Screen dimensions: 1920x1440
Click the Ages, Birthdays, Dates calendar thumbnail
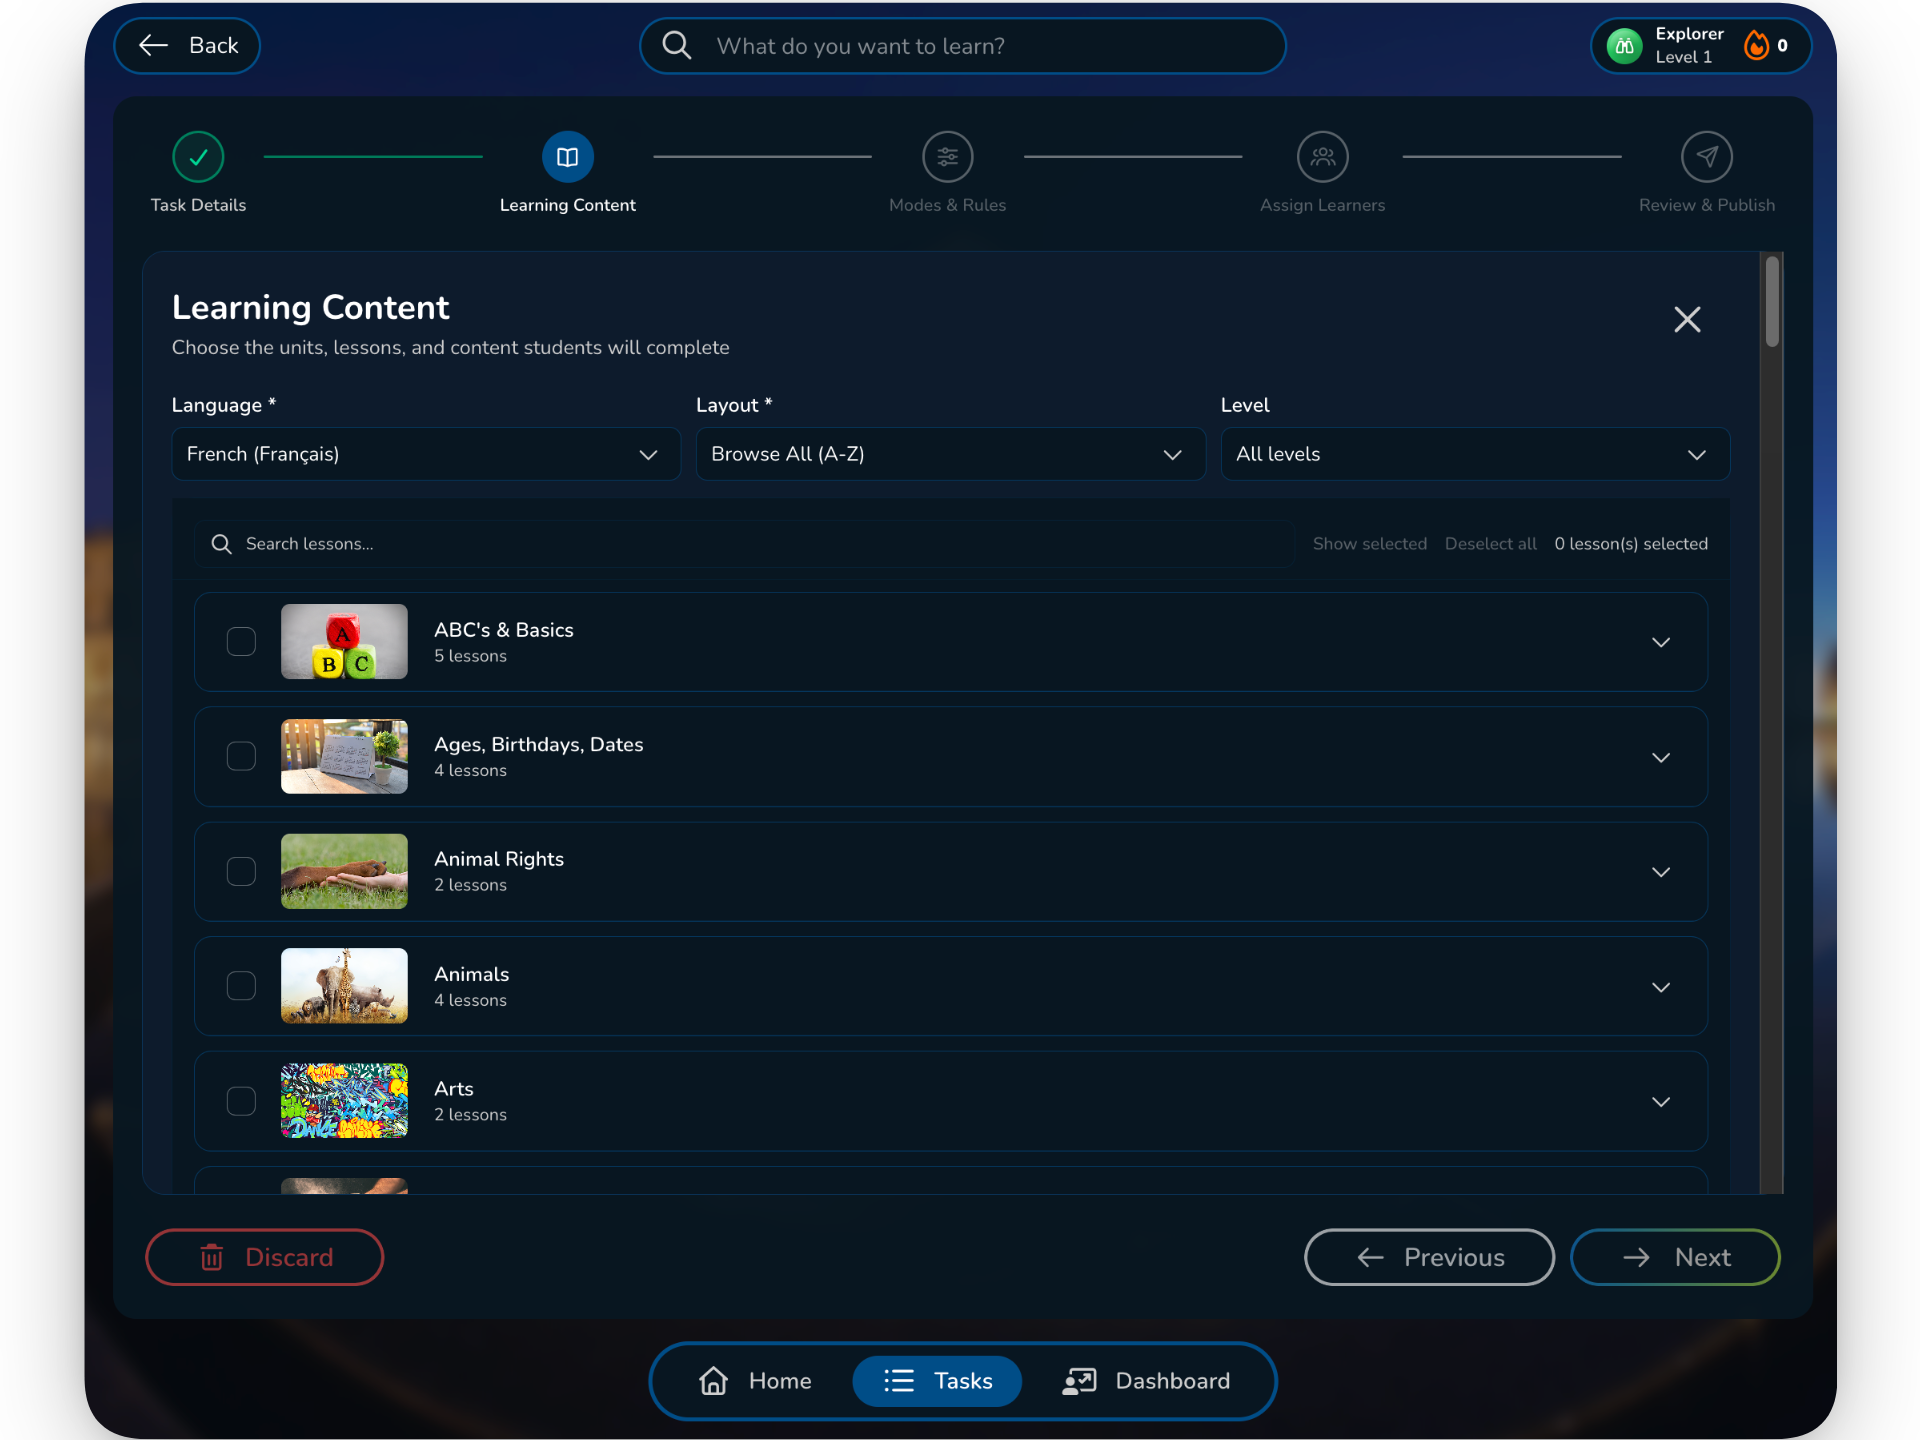(x=344, y=756)
